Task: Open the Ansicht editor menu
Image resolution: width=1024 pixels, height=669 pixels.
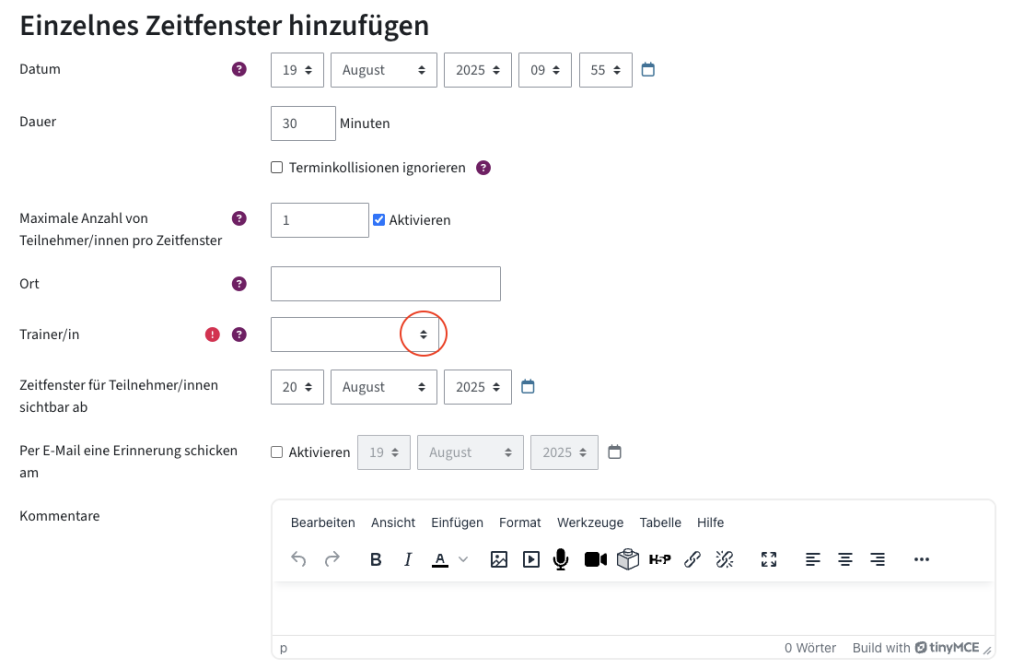Action: pos(393,523)
